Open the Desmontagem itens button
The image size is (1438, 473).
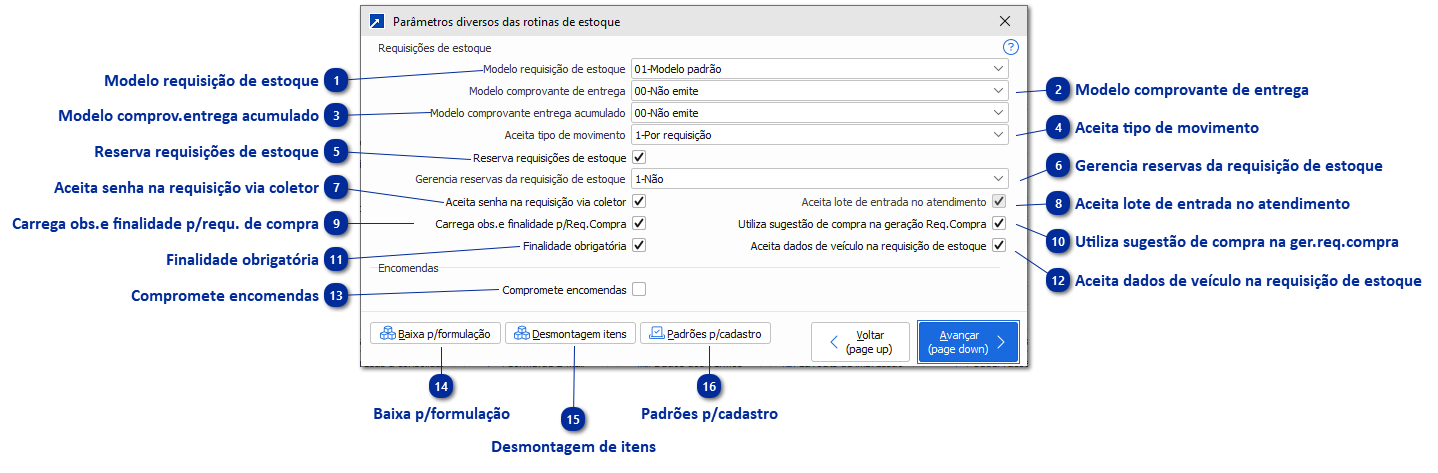point(569,334)
